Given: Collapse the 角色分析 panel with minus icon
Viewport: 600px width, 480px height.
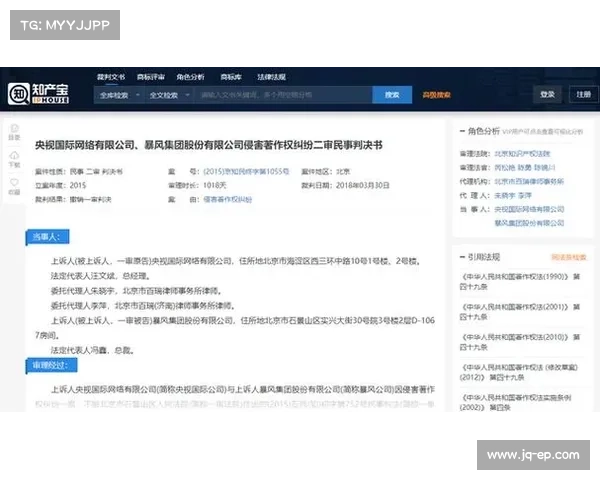Looking at the screenshot, I should click(462, 131).
